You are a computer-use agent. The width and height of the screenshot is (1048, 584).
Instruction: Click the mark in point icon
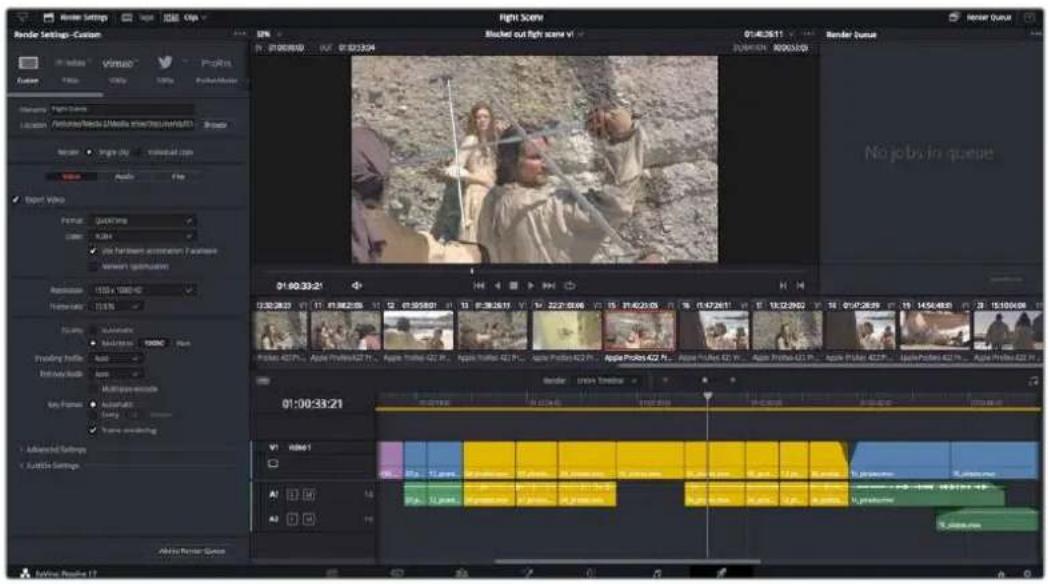click(x=783, y=285)
